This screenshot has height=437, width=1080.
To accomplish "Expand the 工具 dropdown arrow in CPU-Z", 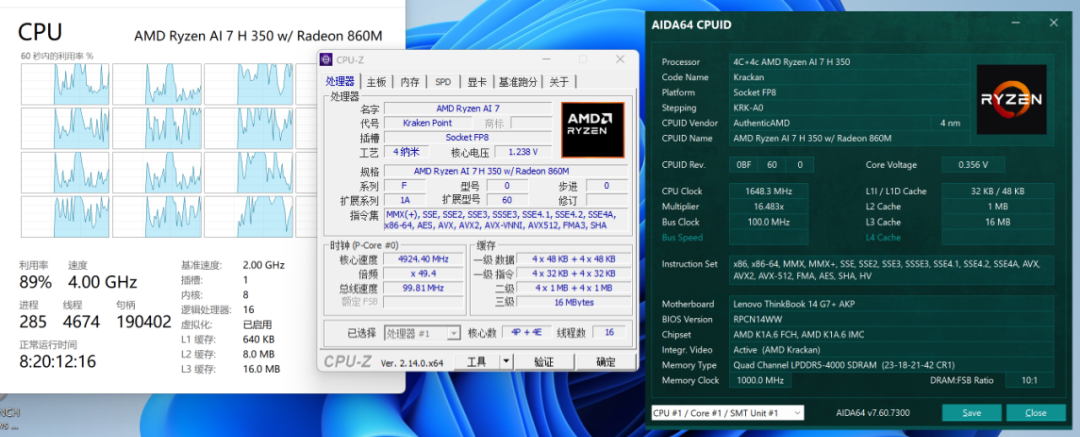I will coord(506,362).
